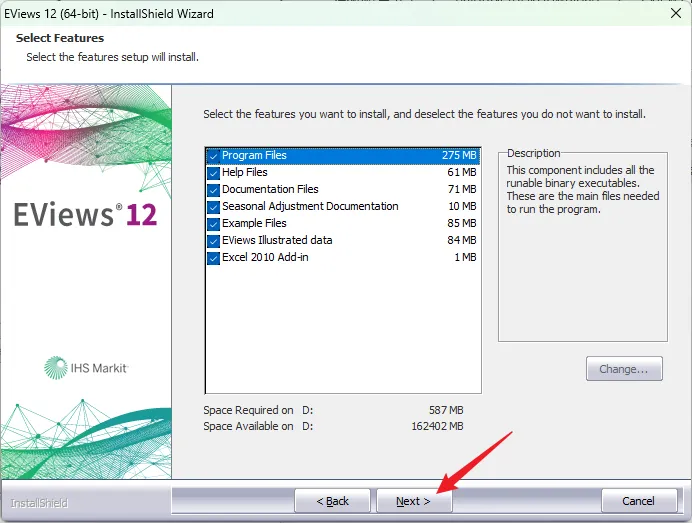
Task: Uncheck EViews Illustrated data checkbox
Action: click(x=213, y=241)
